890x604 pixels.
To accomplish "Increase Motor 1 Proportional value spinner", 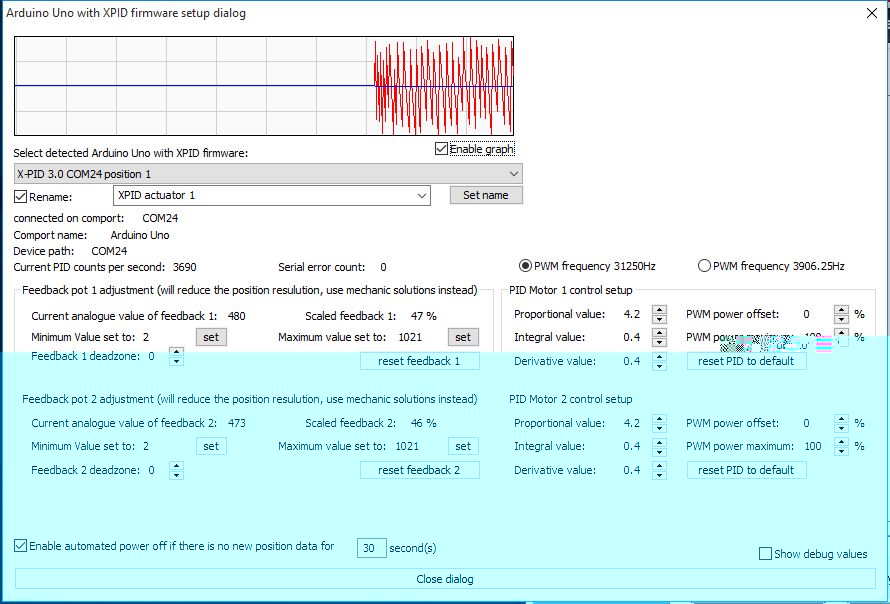I will [x=659, y=309].
